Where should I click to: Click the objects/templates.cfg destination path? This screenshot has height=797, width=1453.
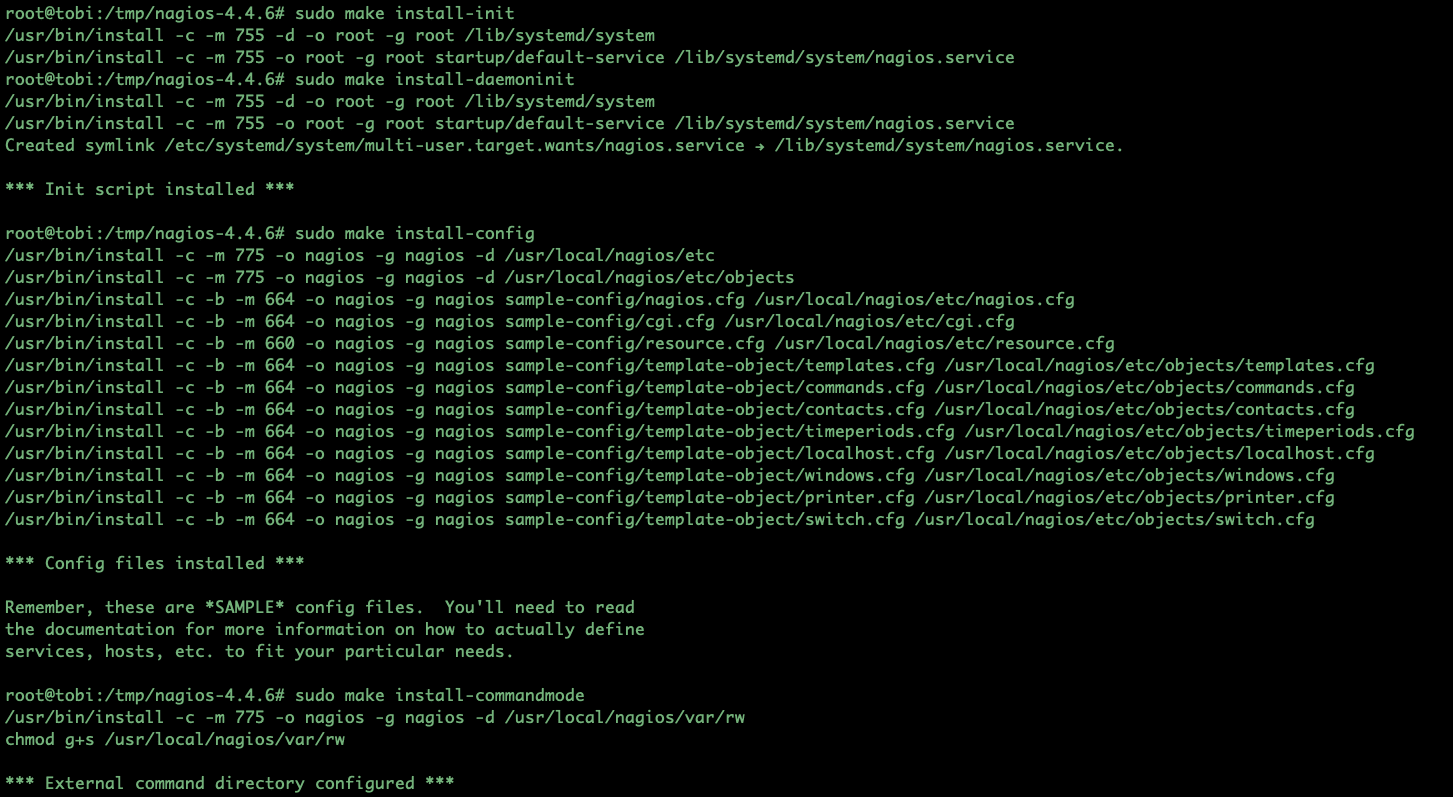[1159, 365]
